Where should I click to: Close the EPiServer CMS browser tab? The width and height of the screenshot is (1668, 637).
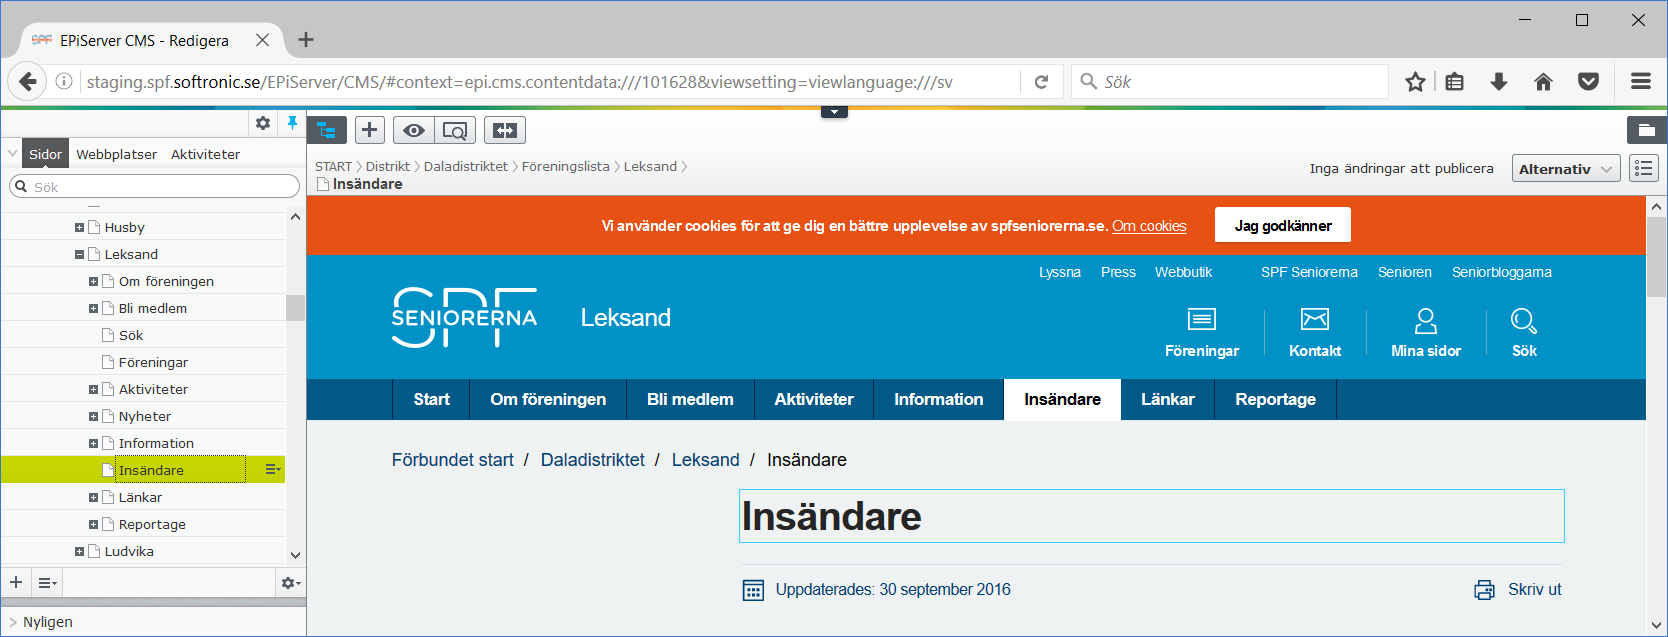pyautogui.click(x=262, y=40)
